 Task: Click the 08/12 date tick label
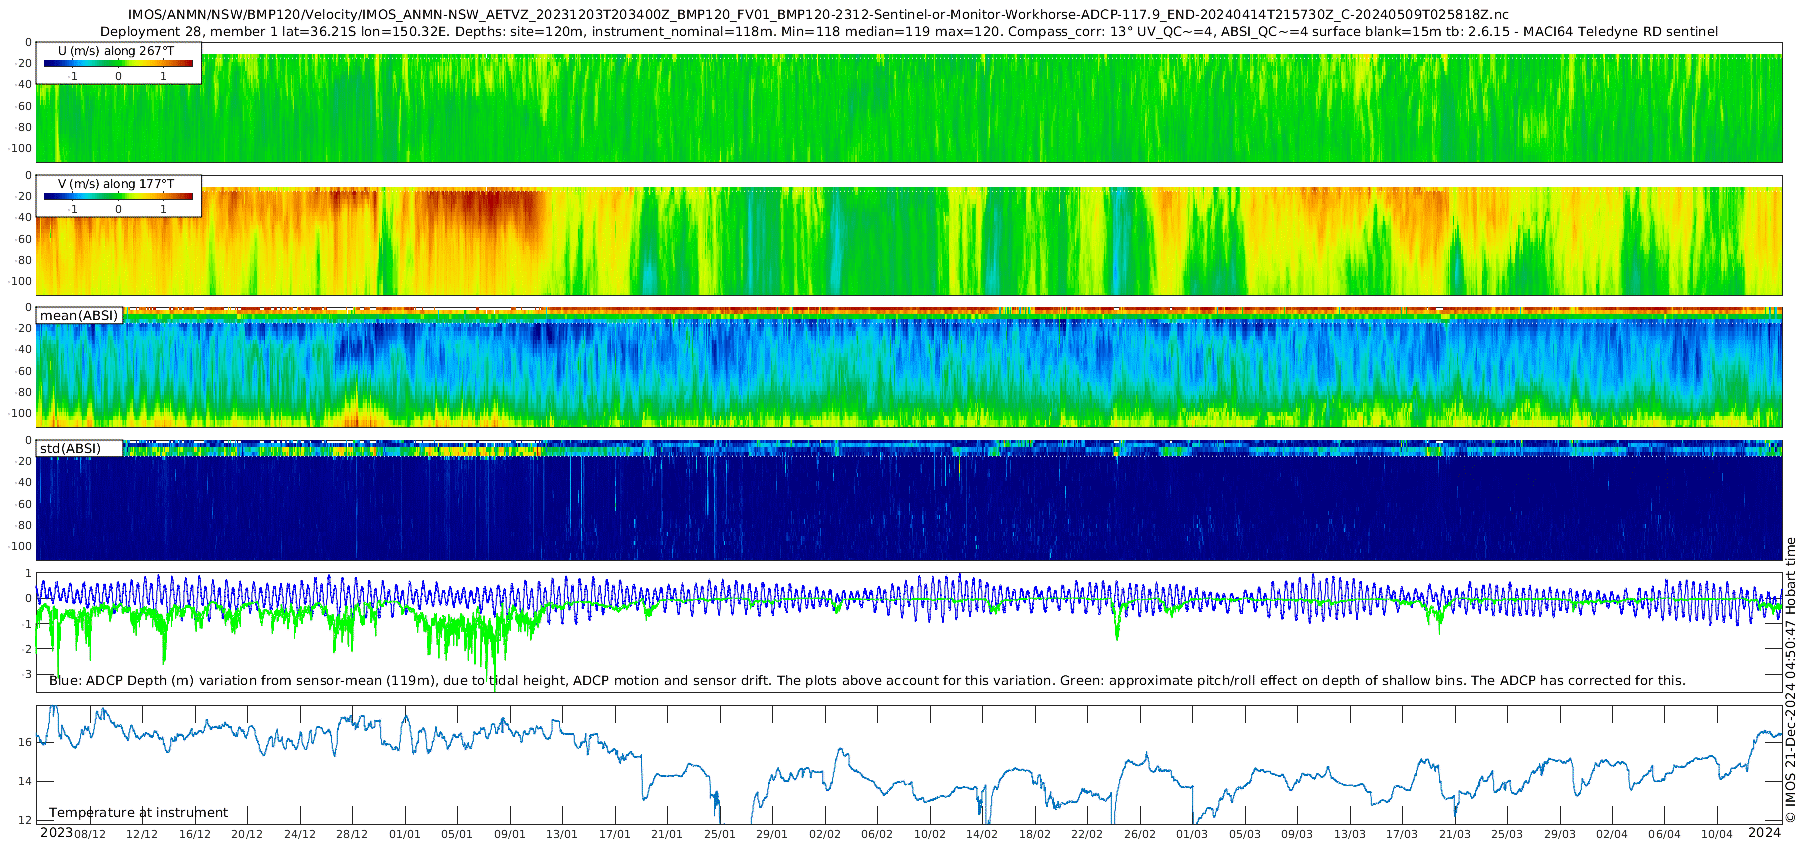(x=90, y=834)
